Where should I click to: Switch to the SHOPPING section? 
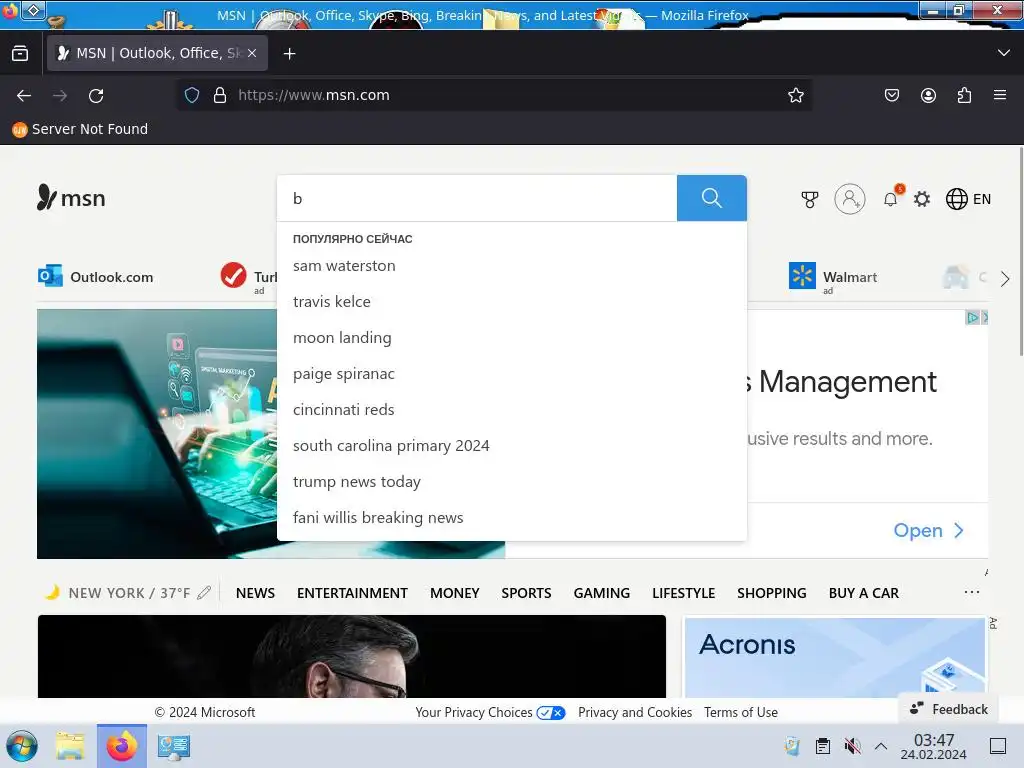771,593
